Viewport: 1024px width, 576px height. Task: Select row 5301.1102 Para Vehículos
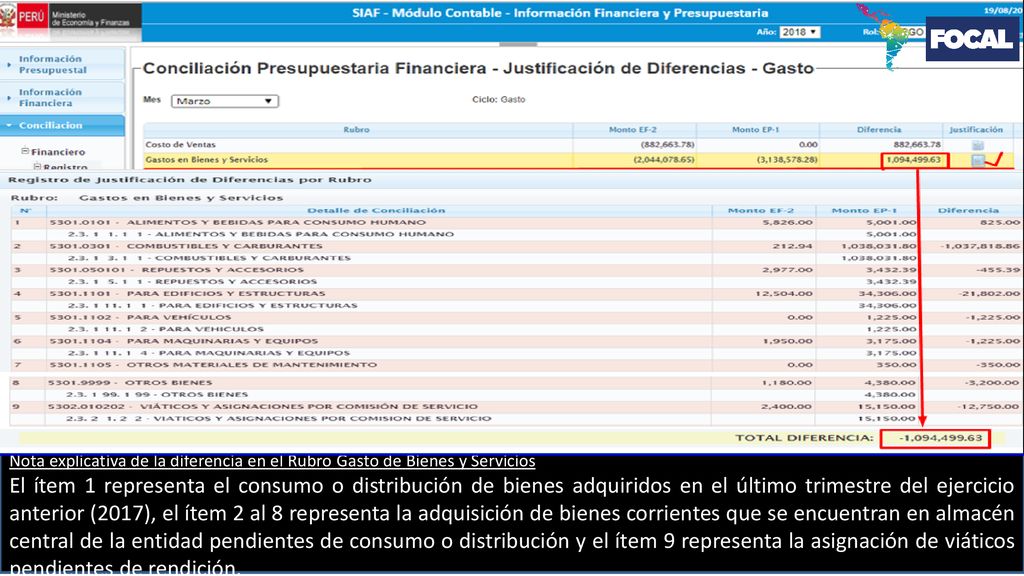(515, 317)
